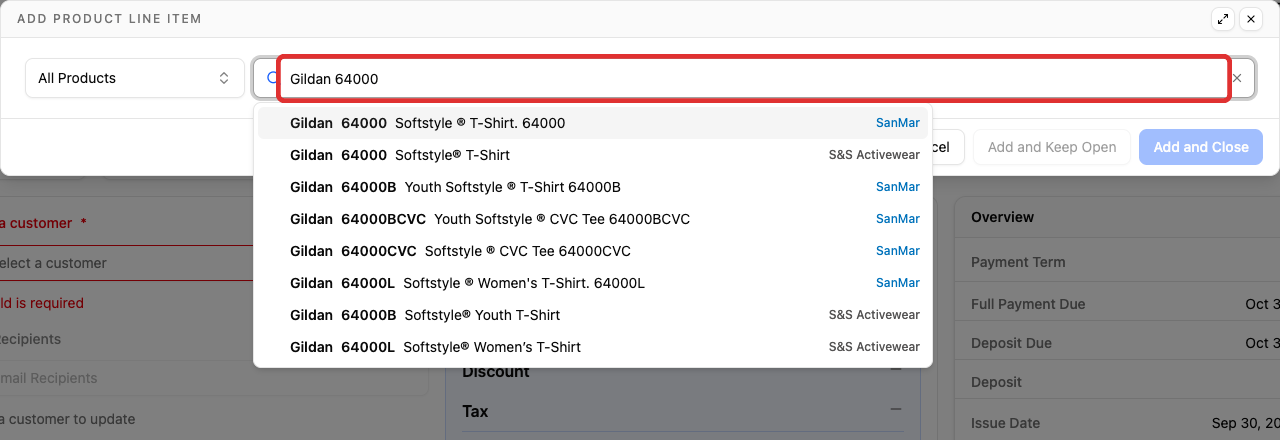Click the search magnifier icon
1280x440 pixels.
coord(271,78)
